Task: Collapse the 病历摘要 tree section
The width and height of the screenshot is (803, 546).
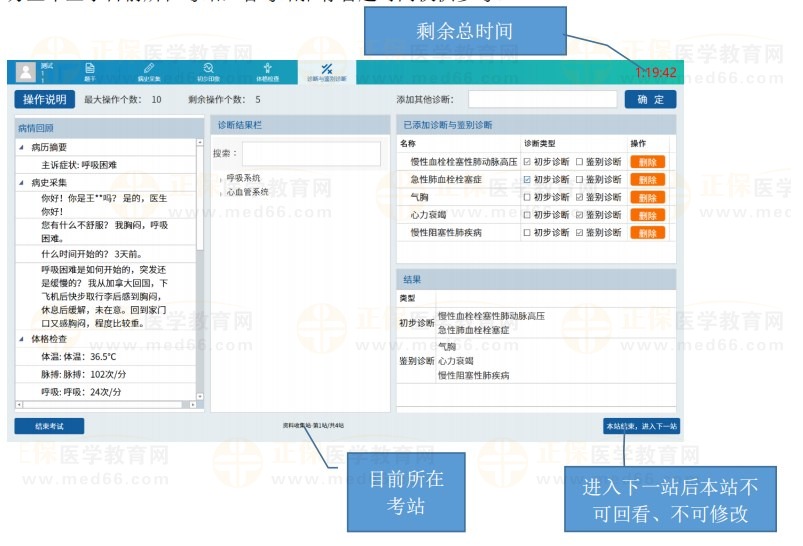Action: [22, 148]
